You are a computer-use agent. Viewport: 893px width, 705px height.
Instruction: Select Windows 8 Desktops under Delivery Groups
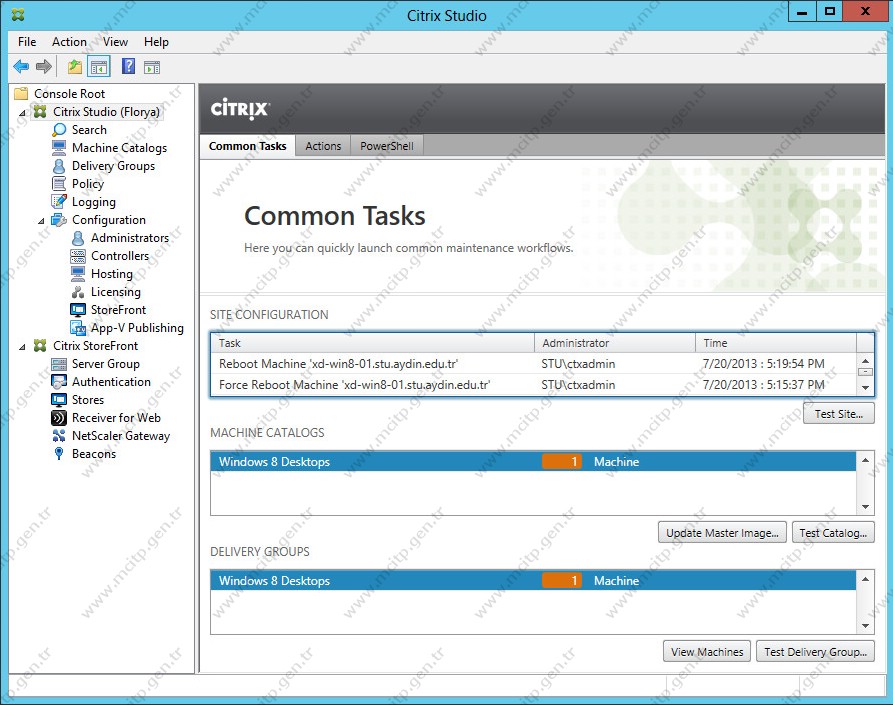click(534, 581)
